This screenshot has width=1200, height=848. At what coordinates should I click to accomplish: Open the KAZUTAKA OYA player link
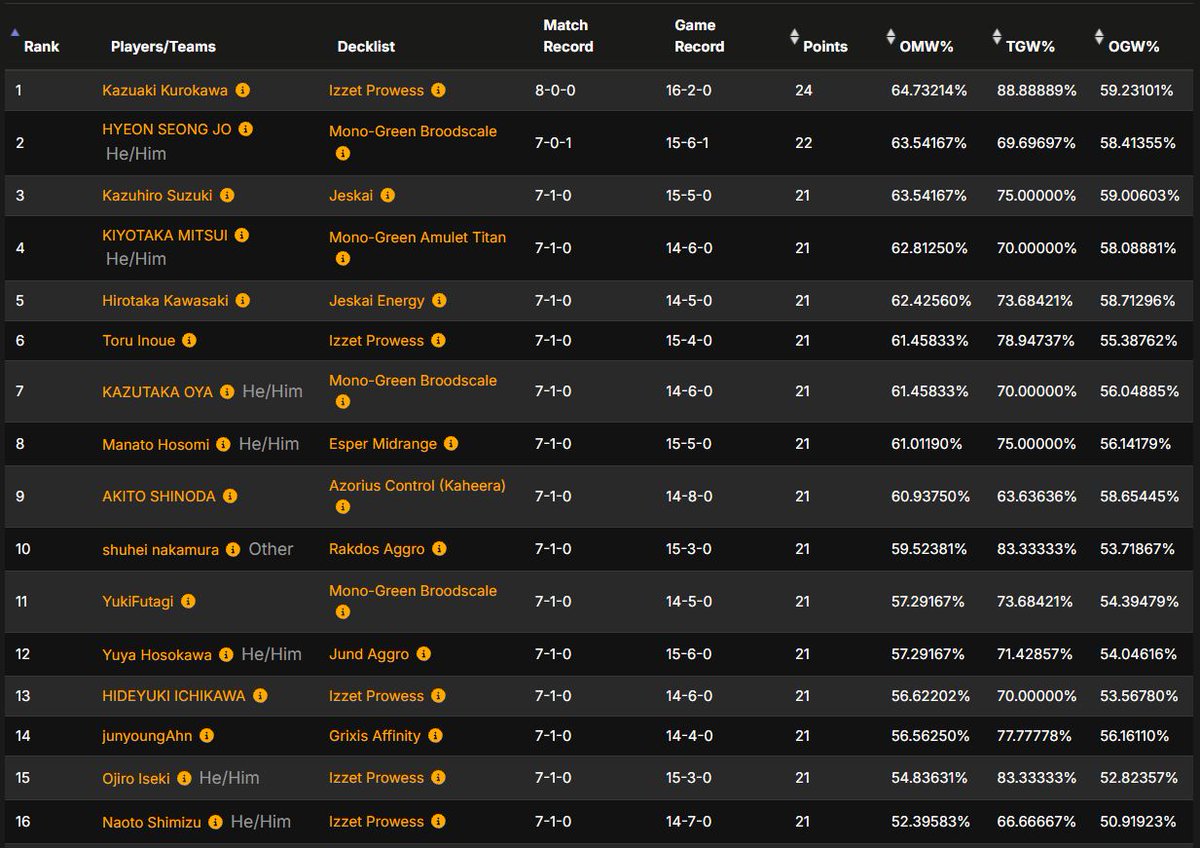(x=158, y=392)
